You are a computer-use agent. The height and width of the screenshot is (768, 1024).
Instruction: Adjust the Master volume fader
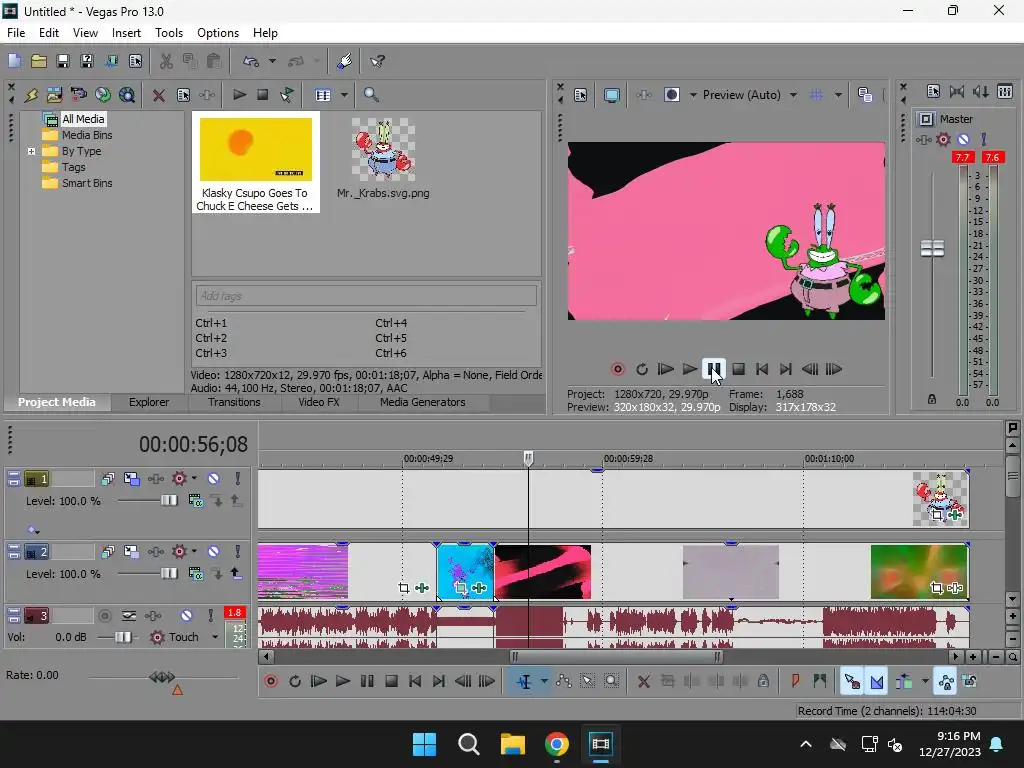point(932,248)
